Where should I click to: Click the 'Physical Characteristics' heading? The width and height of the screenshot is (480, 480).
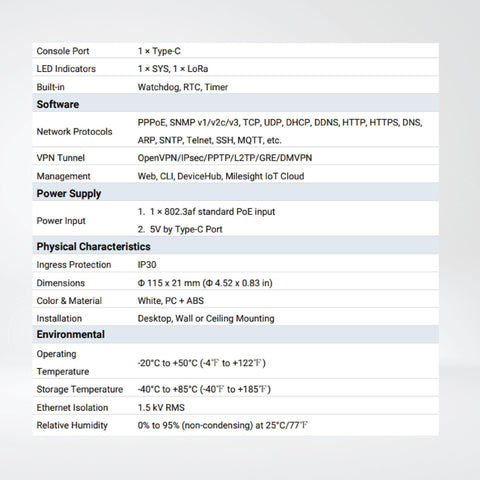(93, 247)
